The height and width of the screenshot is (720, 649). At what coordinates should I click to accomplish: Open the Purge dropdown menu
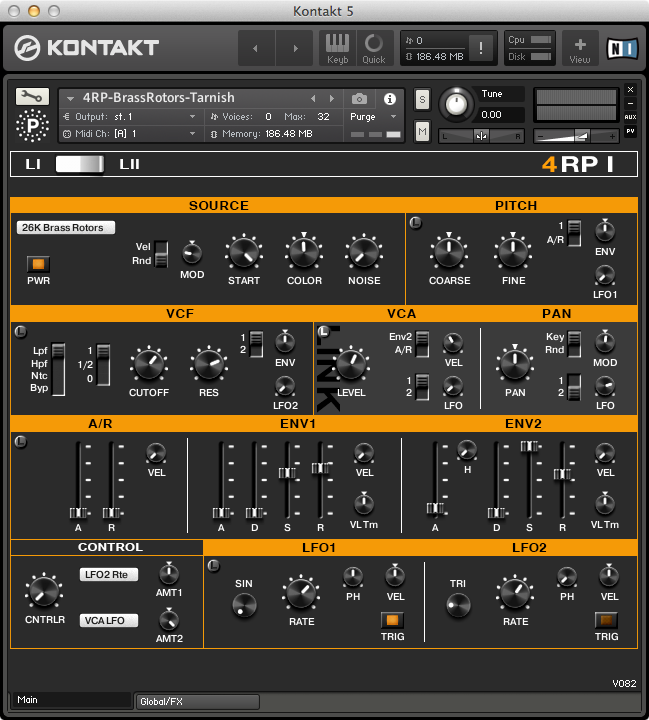click(373, 117)
